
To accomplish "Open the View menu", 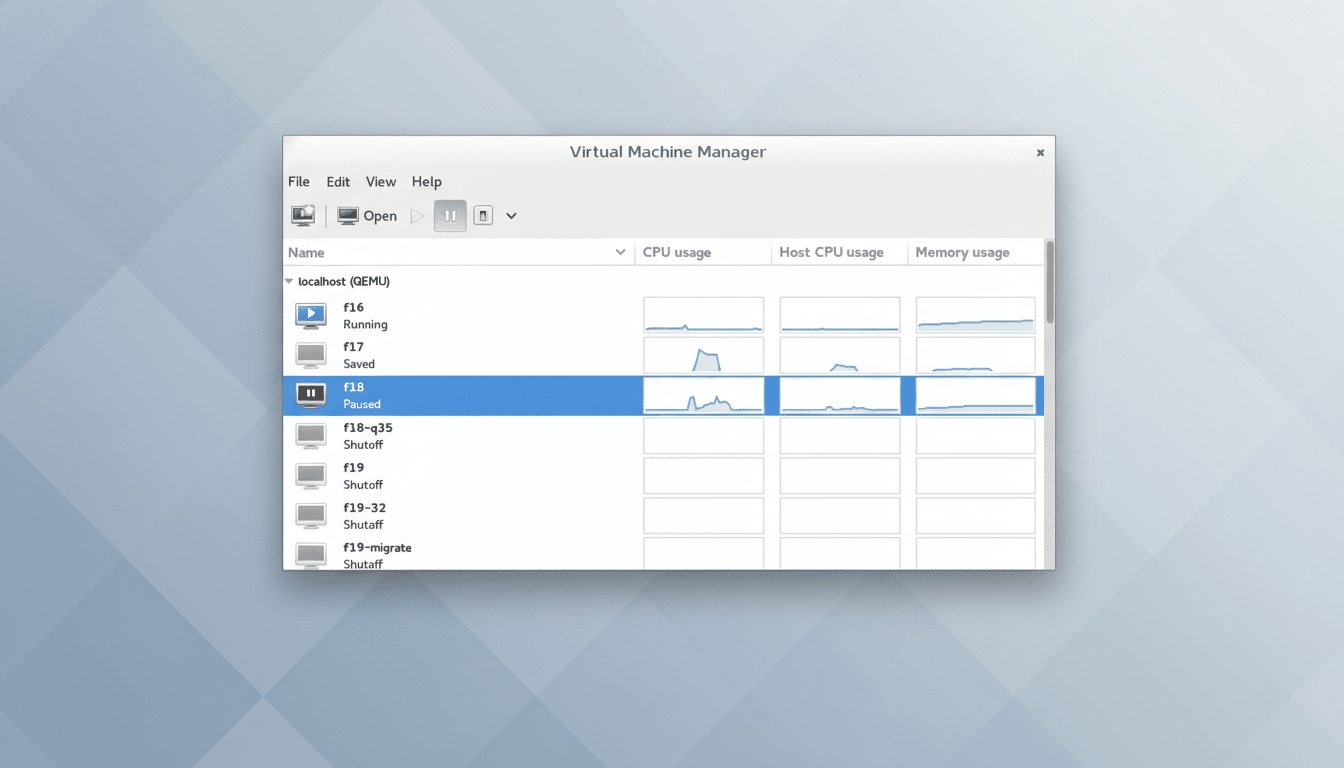I will pos(381,181).
